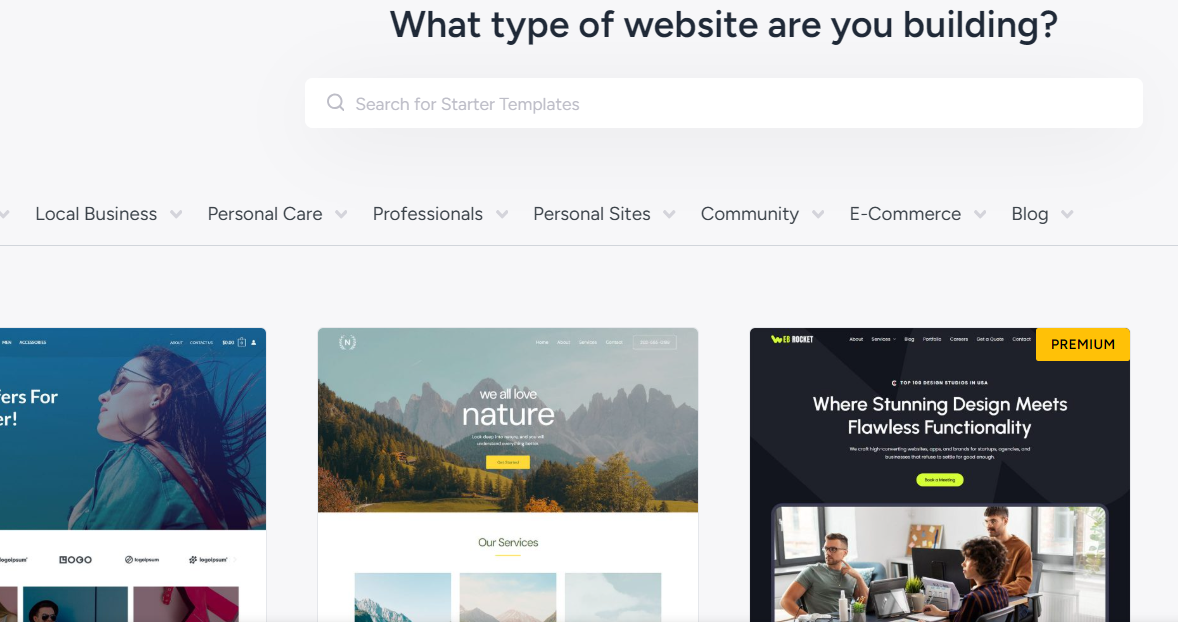The width and height of the screenshot is (1178, 633).
Task: Expand the Personal Sites dropdown arrow
Action: [x=669, y=215]
